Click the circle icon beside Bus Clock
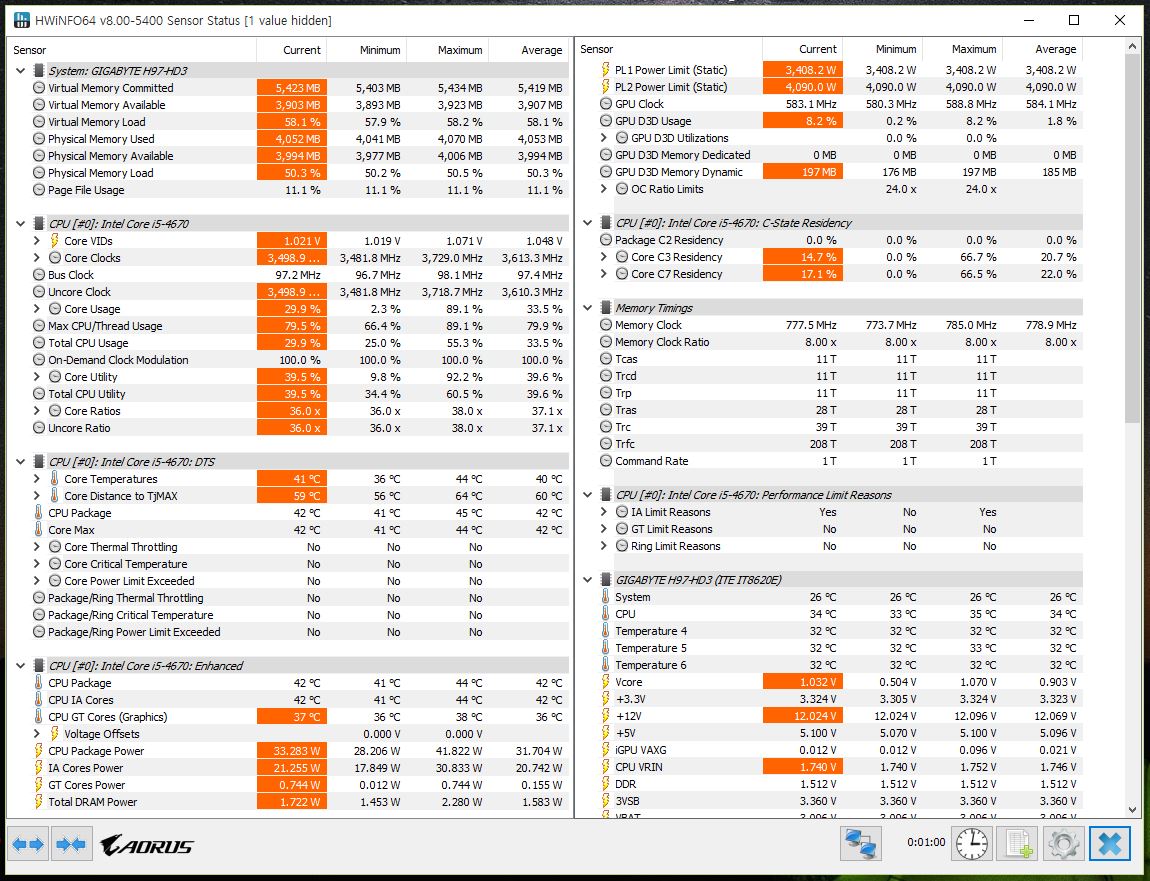 [x=39, y=274]
